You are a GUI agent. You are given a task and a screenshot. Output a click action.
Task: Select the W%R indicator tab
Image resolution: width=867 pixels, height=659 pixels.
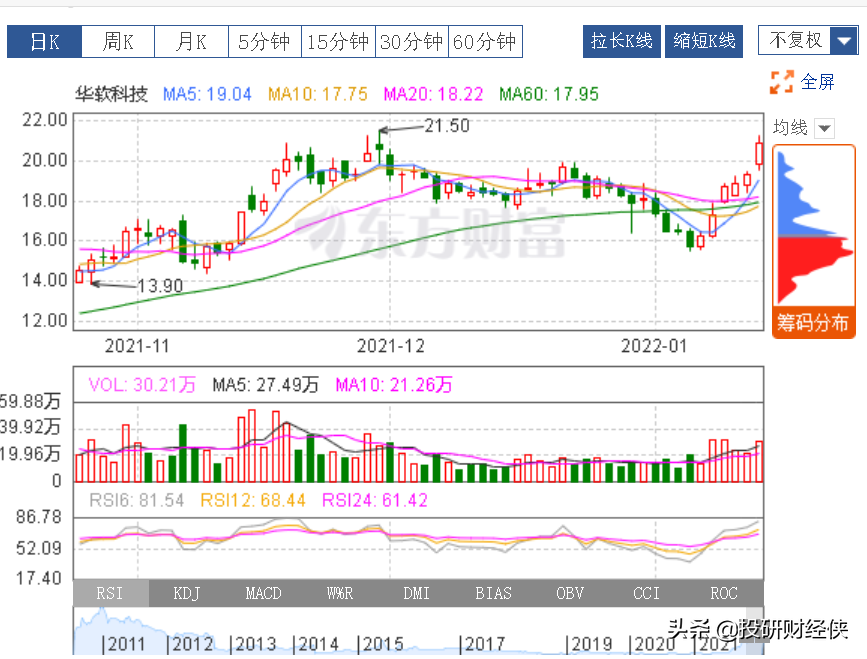click(340, 593)
